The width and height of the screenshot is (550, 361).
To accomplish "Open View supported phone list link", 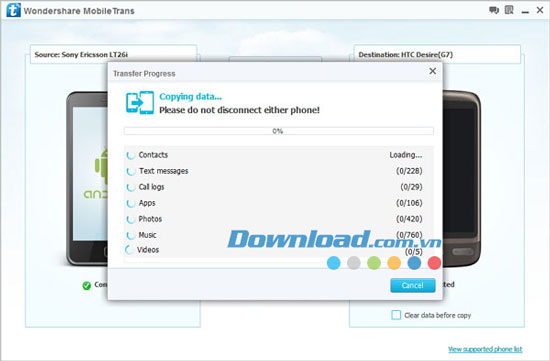I will pos(485,349).
